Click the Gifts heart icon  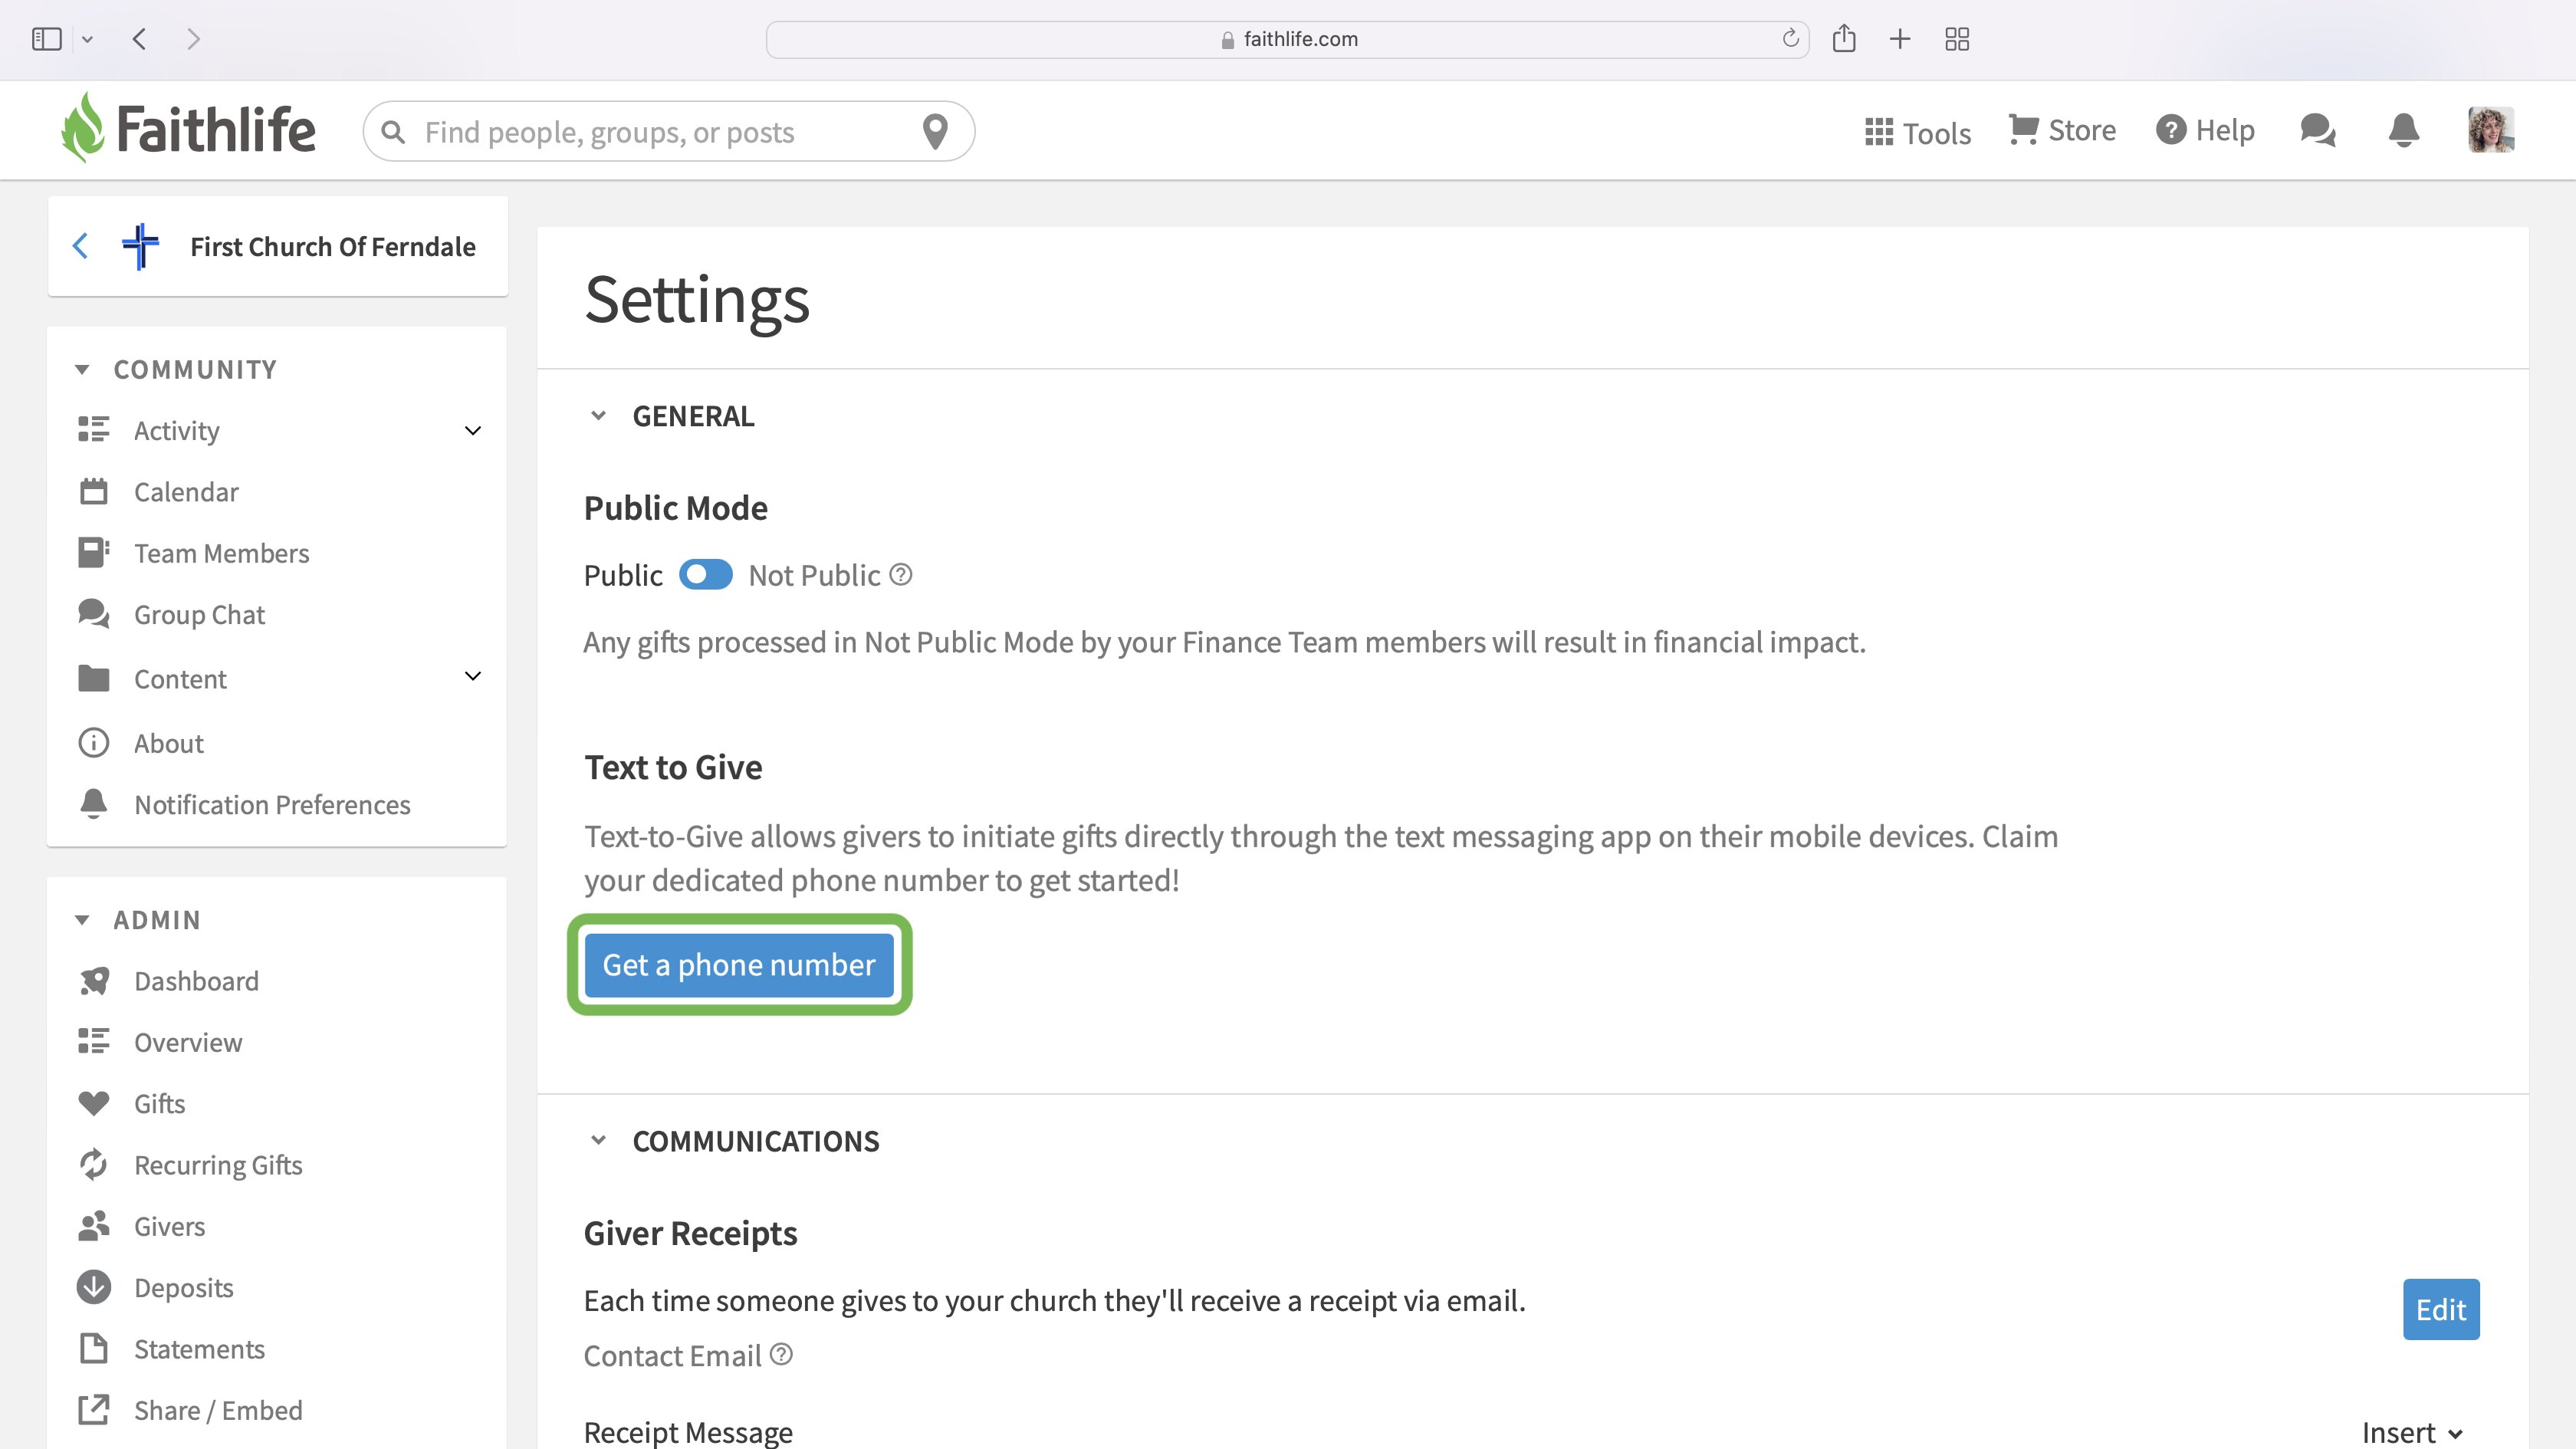tap(94, 1103)
